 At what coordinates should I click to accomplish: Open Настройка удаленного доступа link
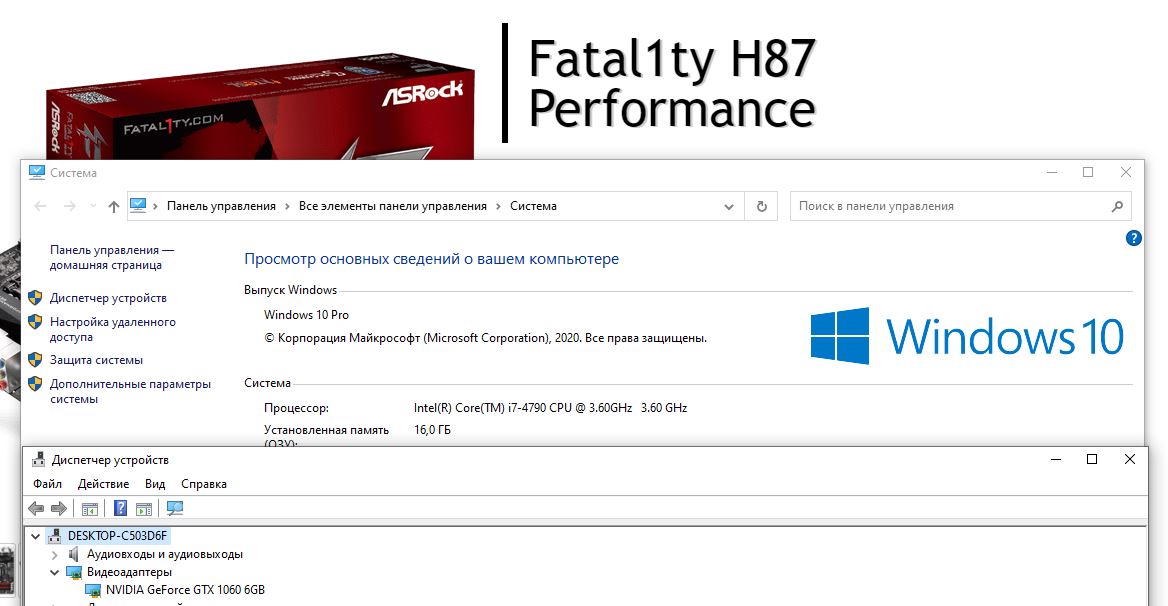point(112,329)
